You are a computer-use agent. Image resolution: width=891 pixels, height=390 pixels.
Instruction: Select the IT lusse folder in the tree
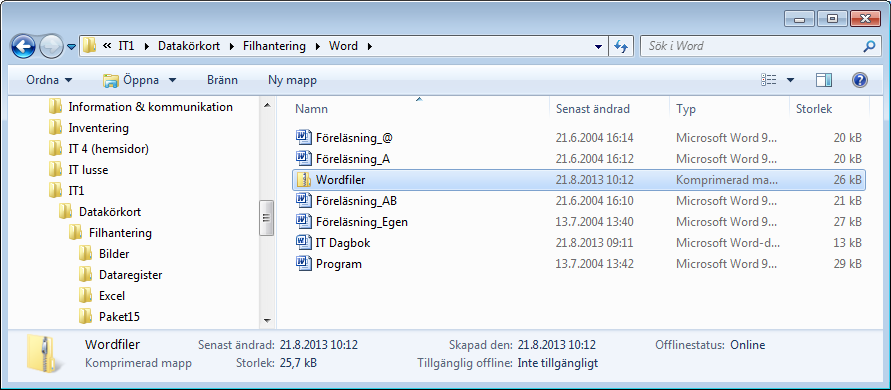point(88,170)
